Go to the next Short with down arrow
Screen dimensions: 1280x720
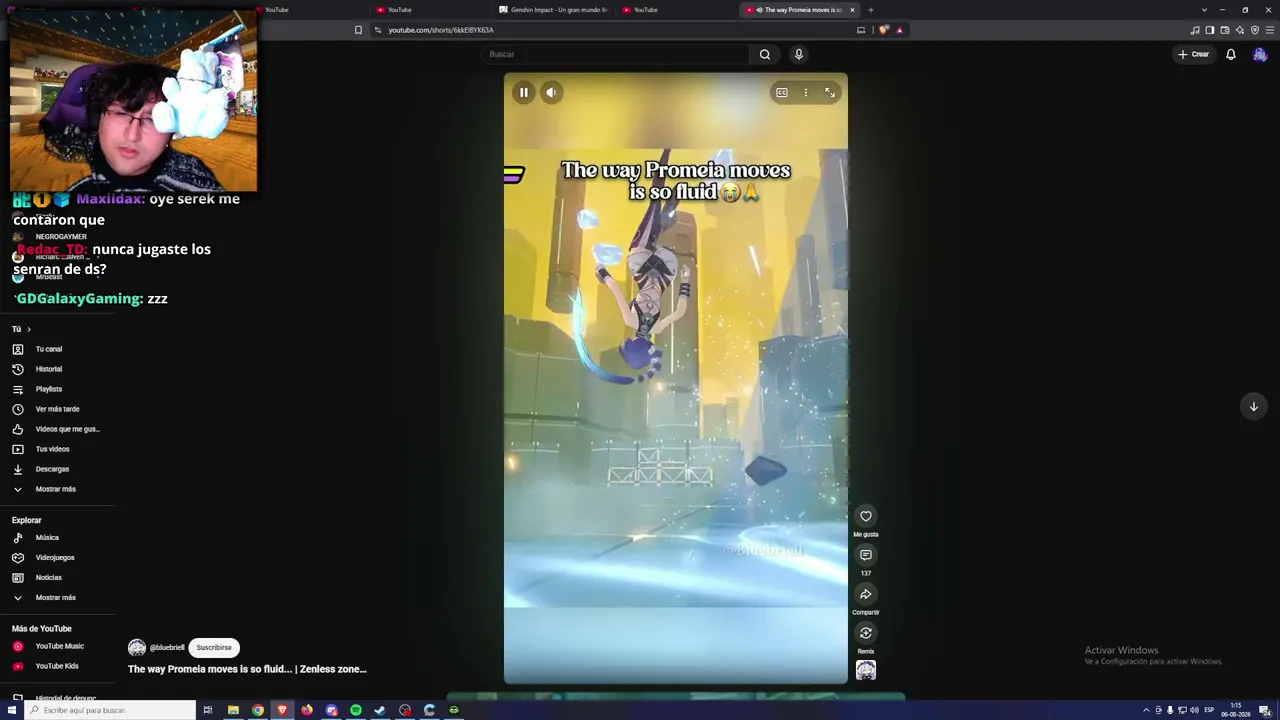click(1253, 406)
